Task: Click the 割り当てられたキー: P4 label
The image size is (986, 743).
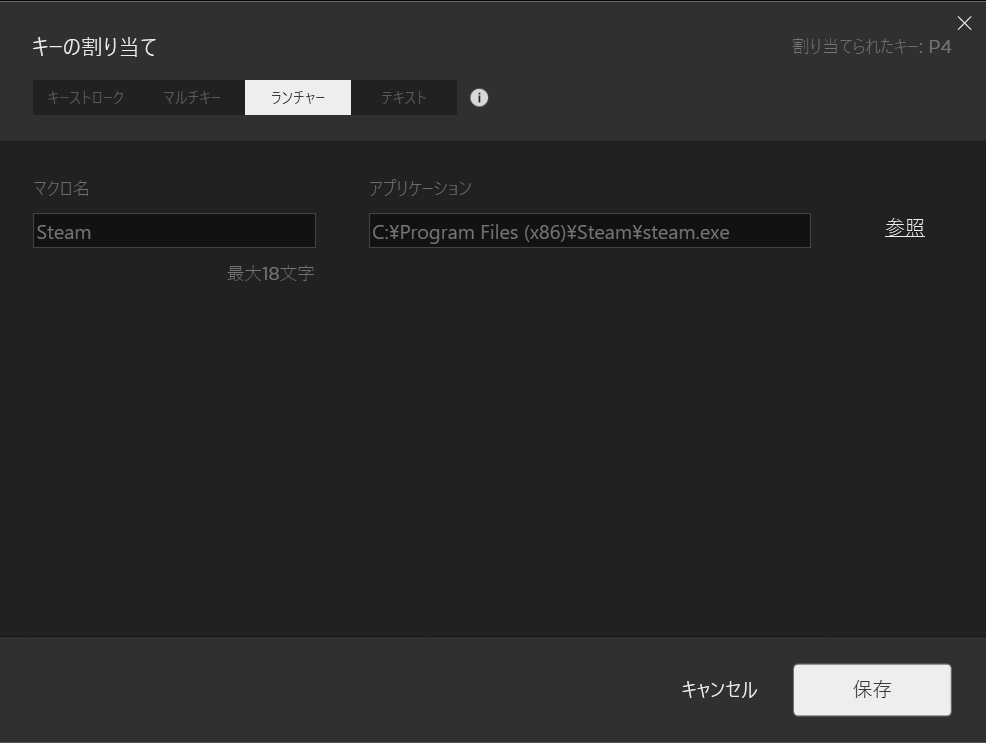Action: tap(872, 47)
